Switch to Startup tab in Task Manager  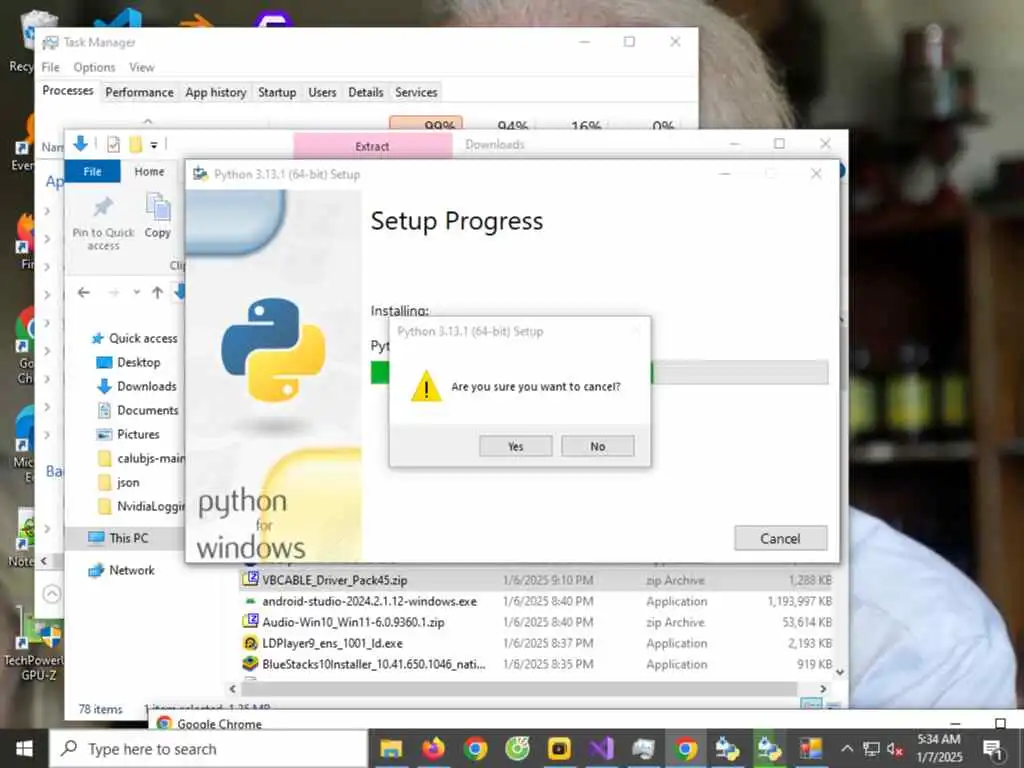277,92
